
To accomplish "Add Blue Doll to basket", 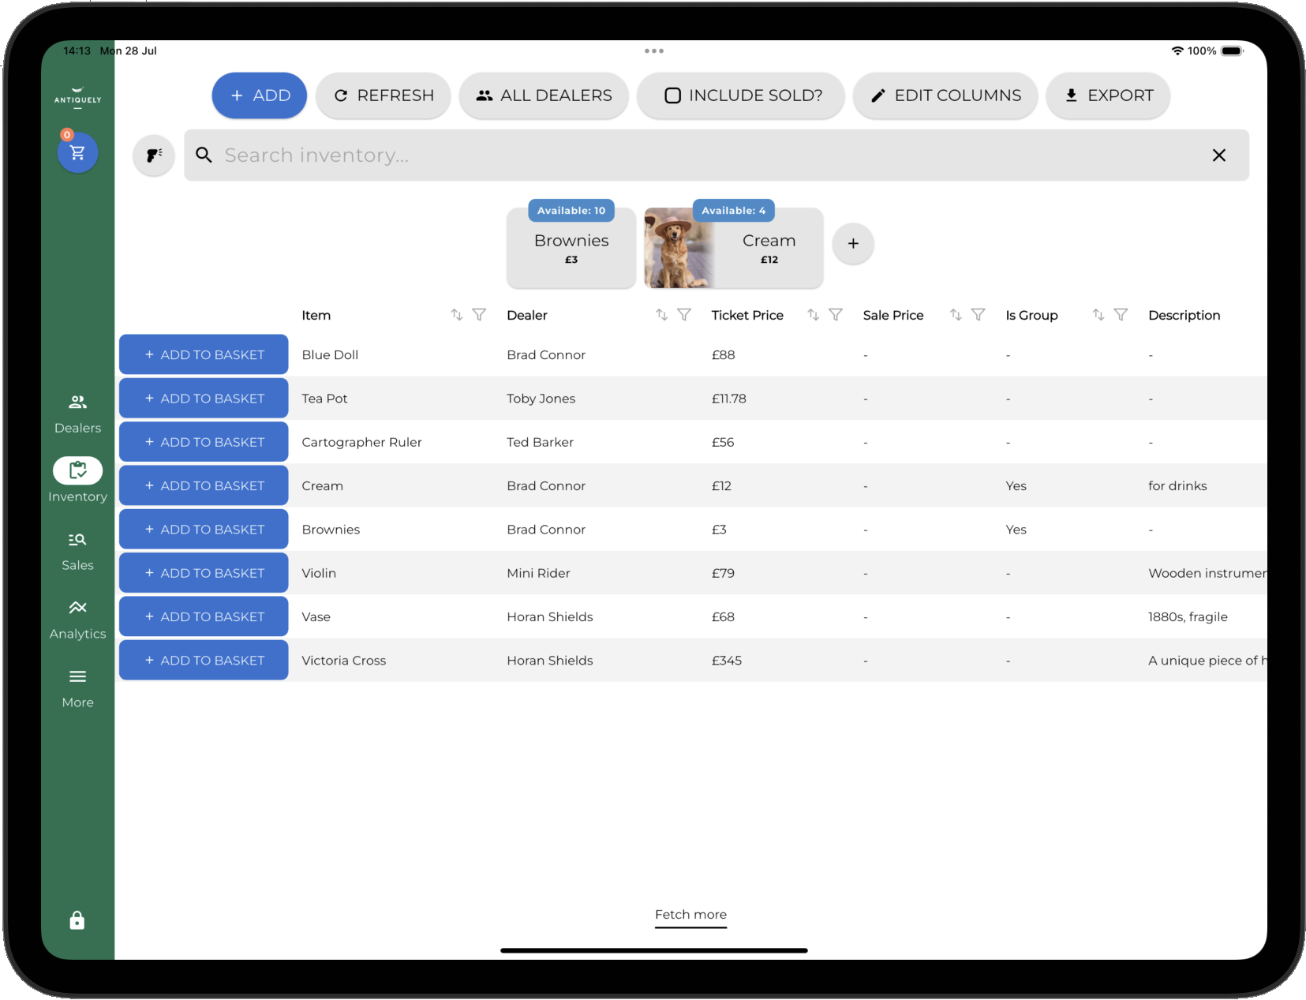I will point(204,355).
